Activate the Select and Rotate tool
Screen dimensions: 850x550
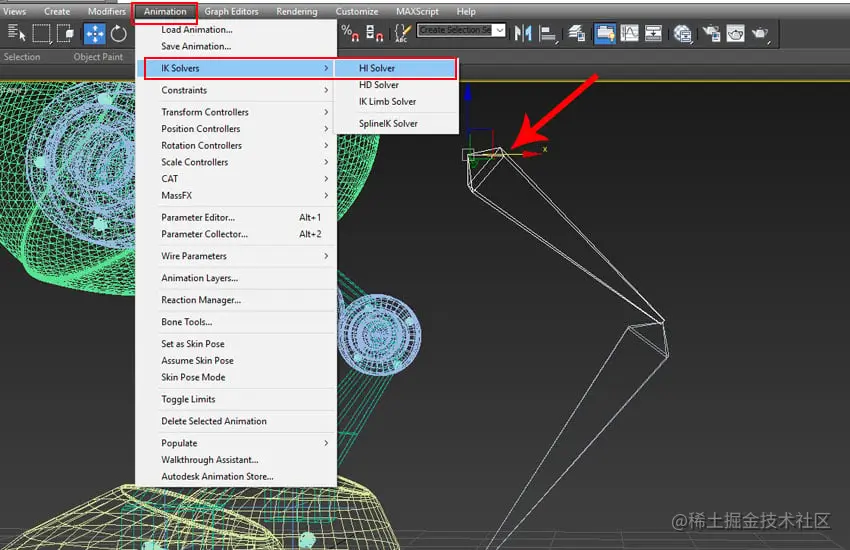118,34
